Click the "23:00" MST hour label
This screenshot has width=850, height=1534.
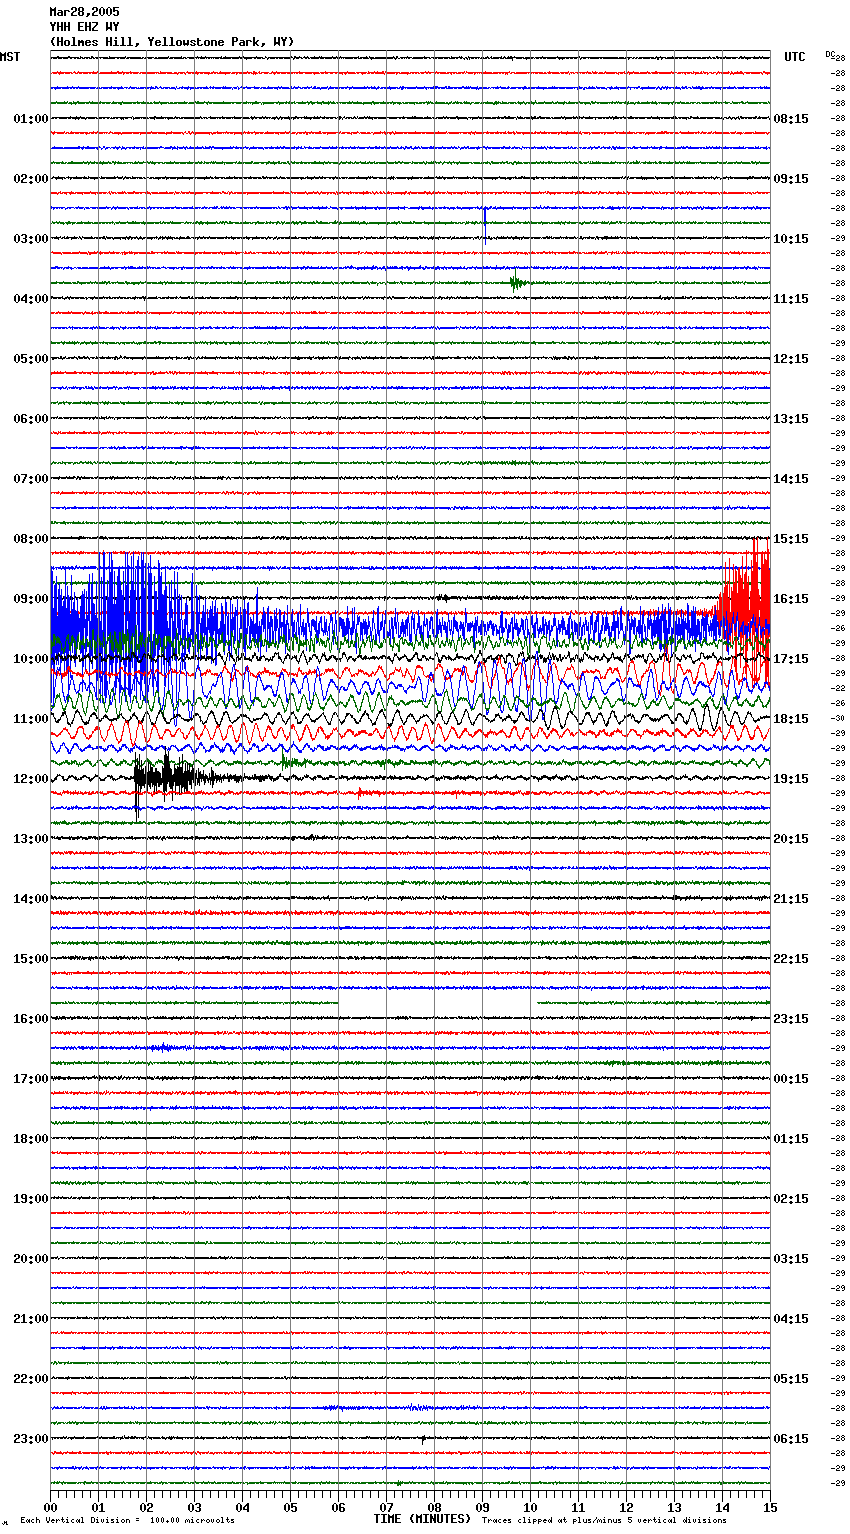tap(31, 1439)
